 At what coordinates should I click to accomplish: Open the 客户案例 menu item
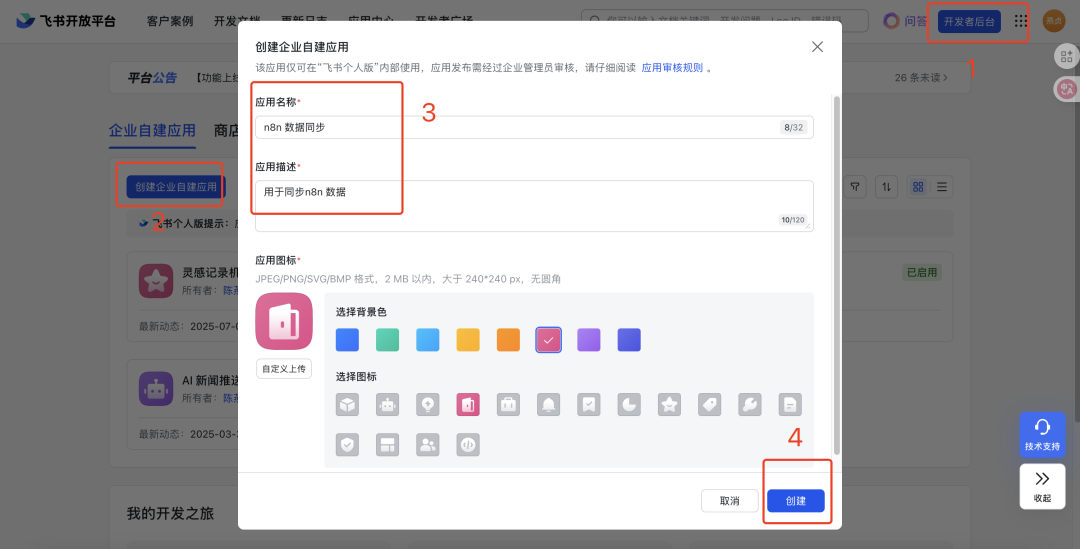tap(169, 20)
